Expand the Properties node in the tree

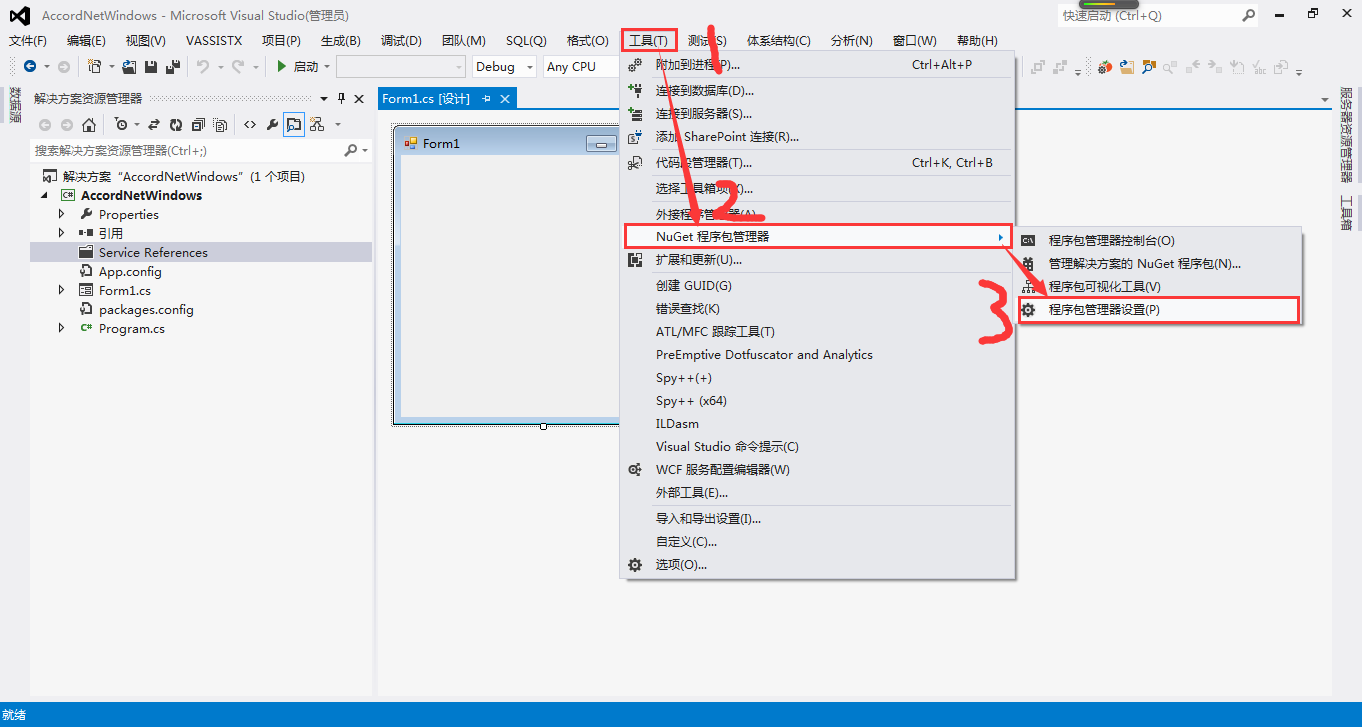pos(62,214)
